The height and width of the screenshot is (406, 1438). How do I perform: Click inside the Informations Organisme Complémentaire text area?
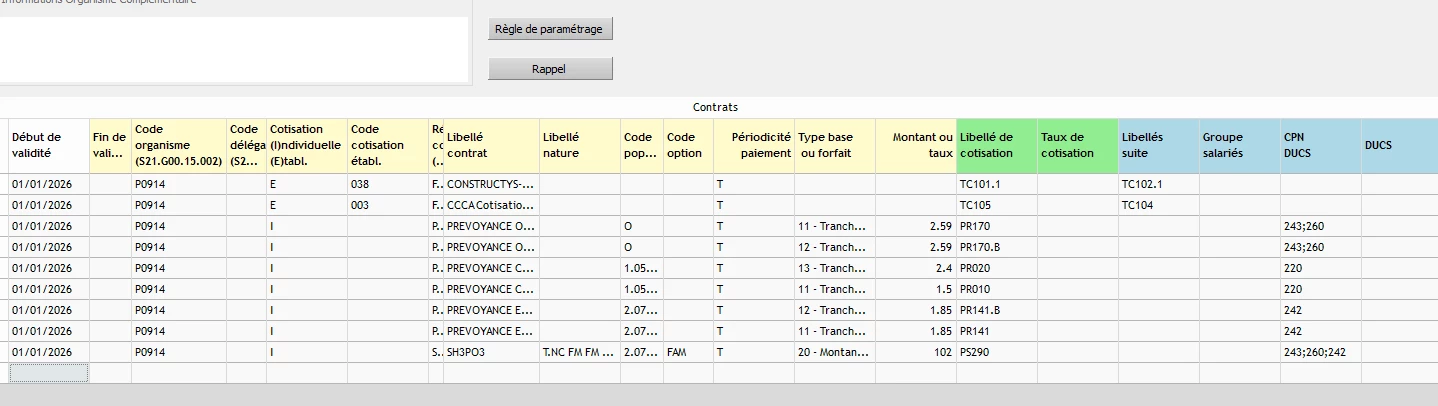click(x=233, y=48)
